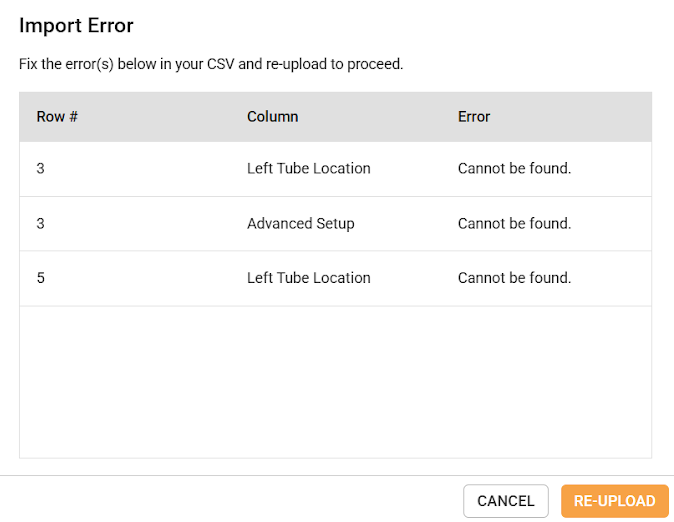Click the 'Error' table header

coord(474,116)
